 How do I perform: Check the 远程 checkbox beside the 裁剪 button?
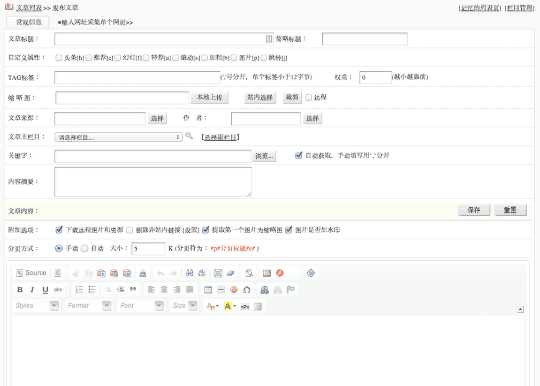(309, 97)
